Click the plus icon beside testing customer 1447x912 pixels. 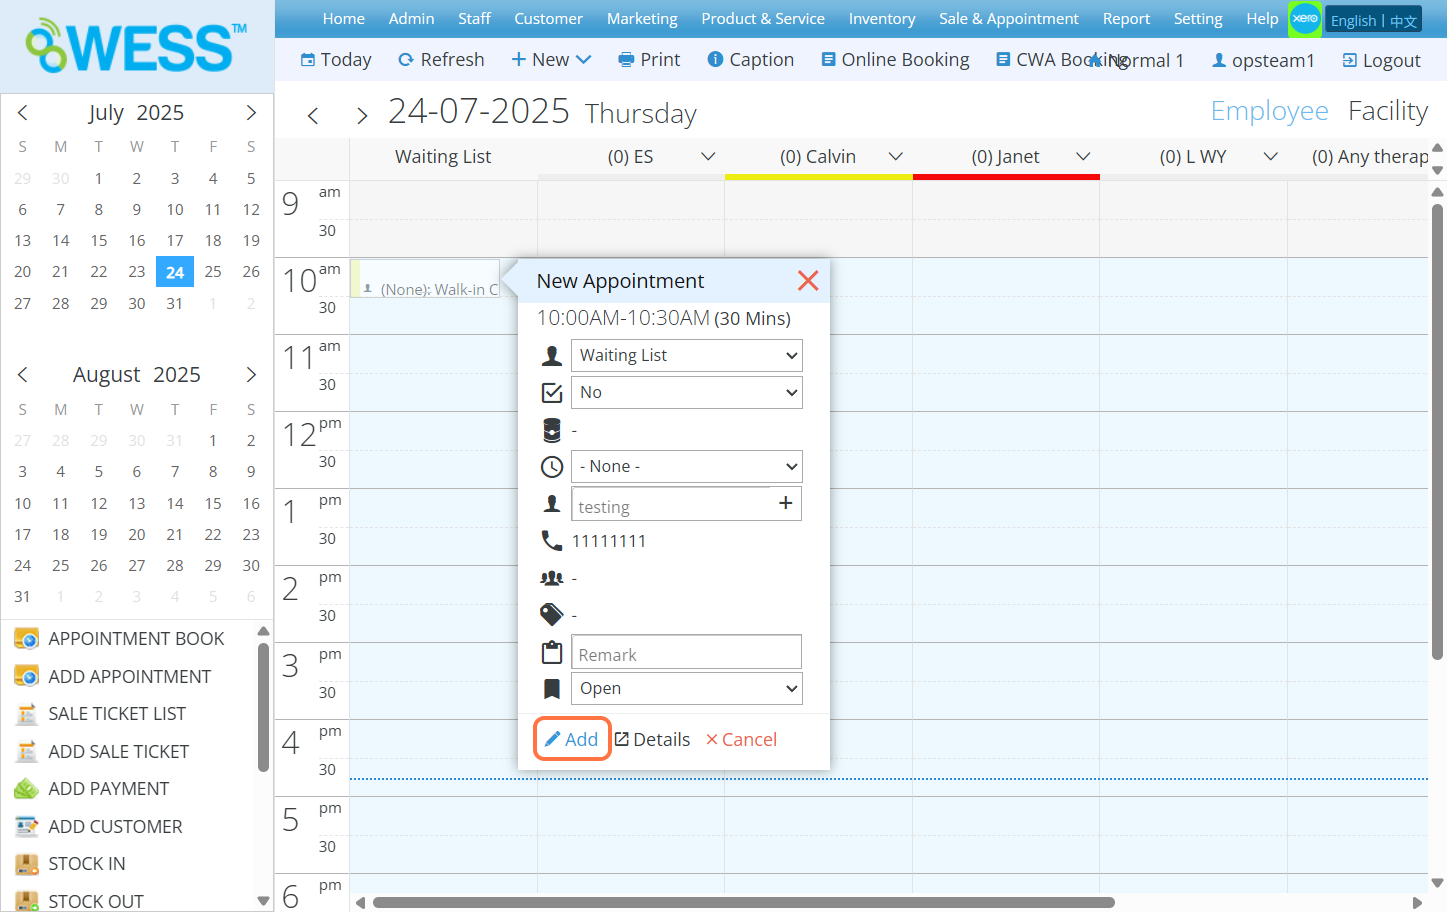pyautogui.click(x=785, y=503)
